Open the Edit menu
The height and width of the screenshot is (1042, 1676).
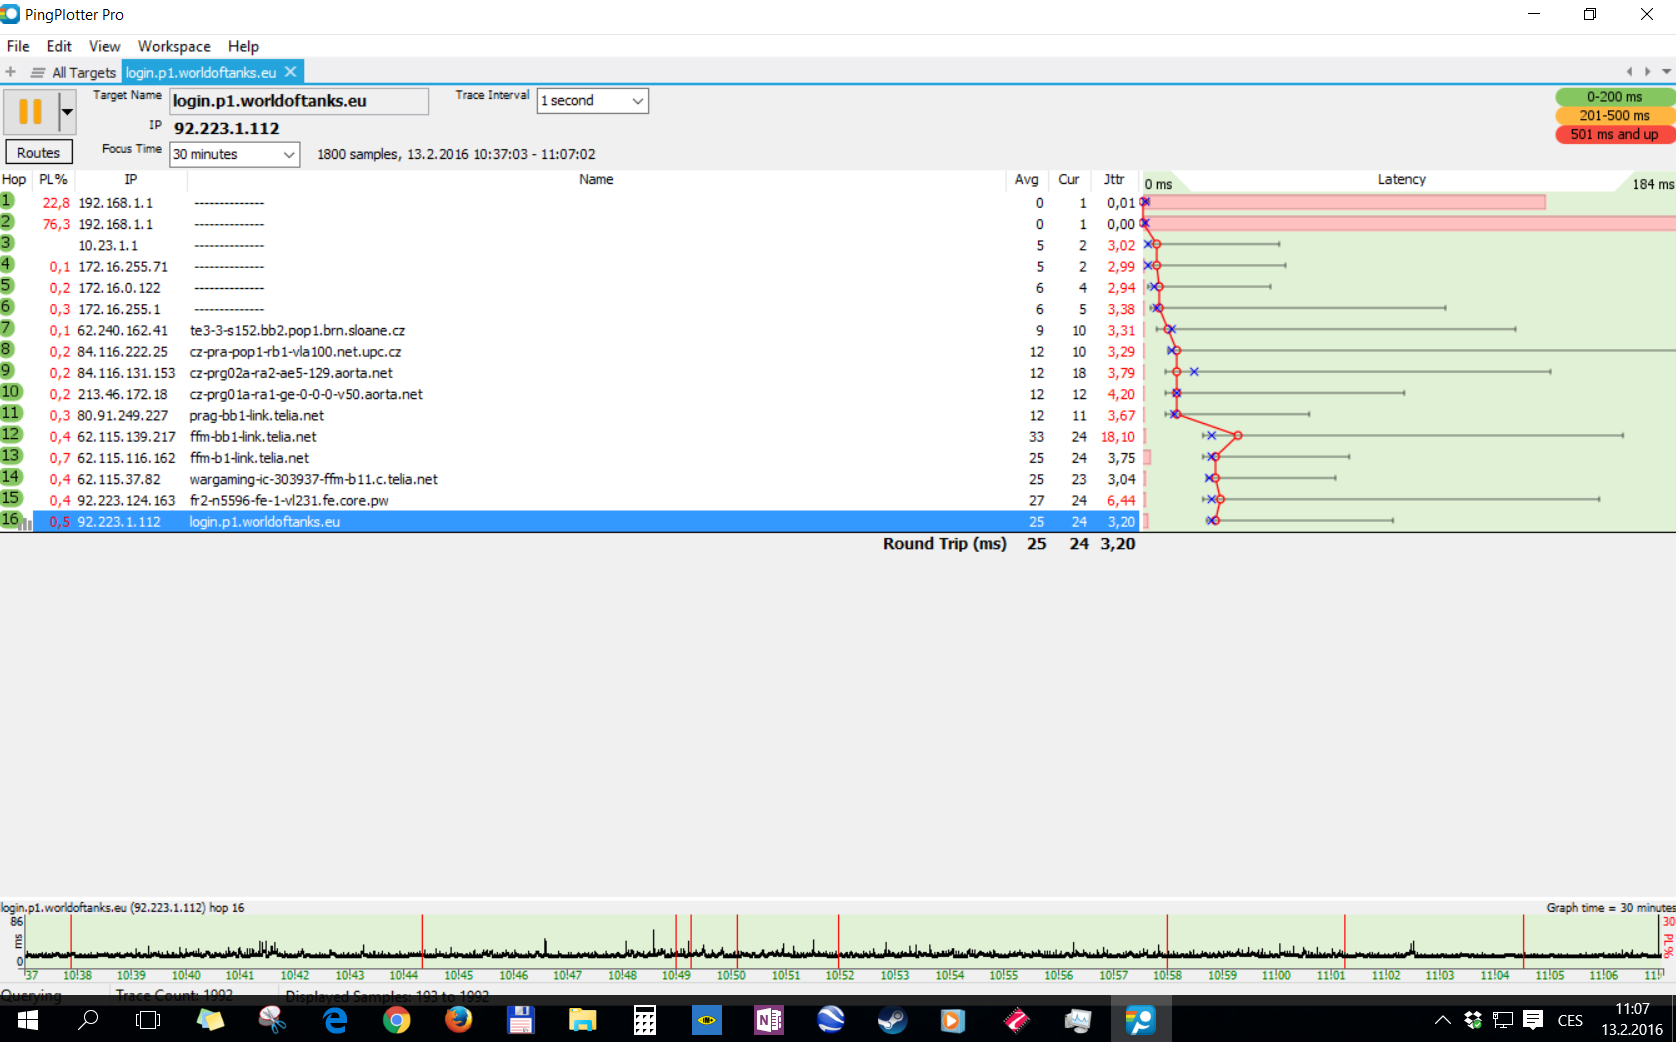click(59, 46)
